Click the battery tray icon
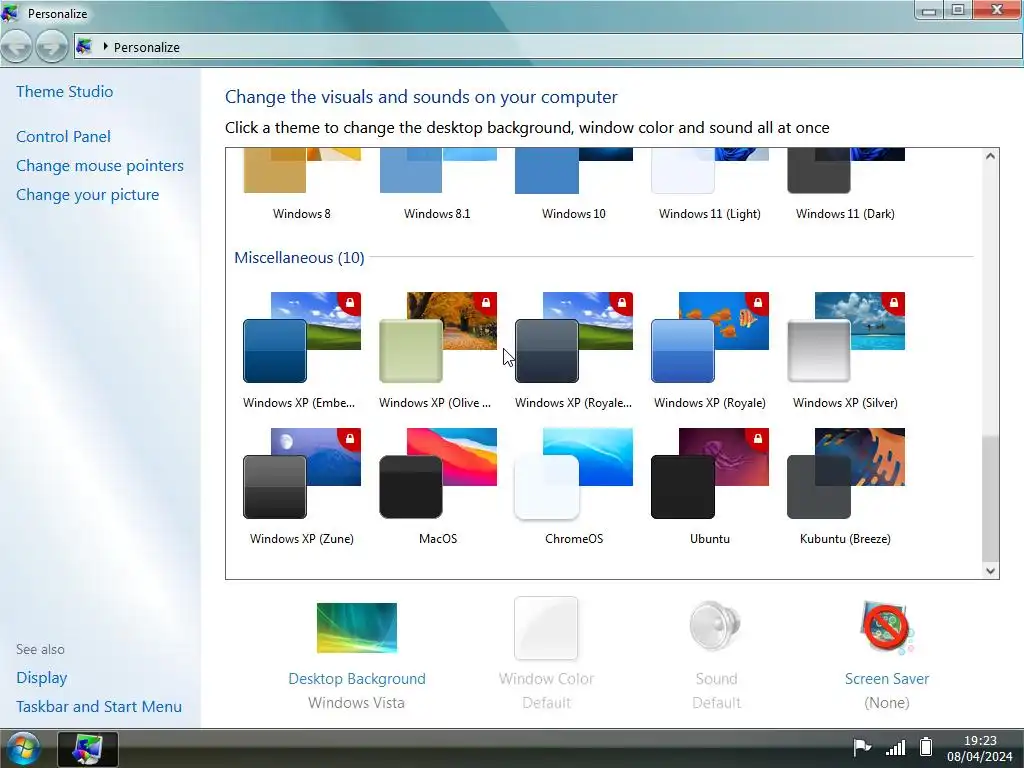 pos(925,746)
